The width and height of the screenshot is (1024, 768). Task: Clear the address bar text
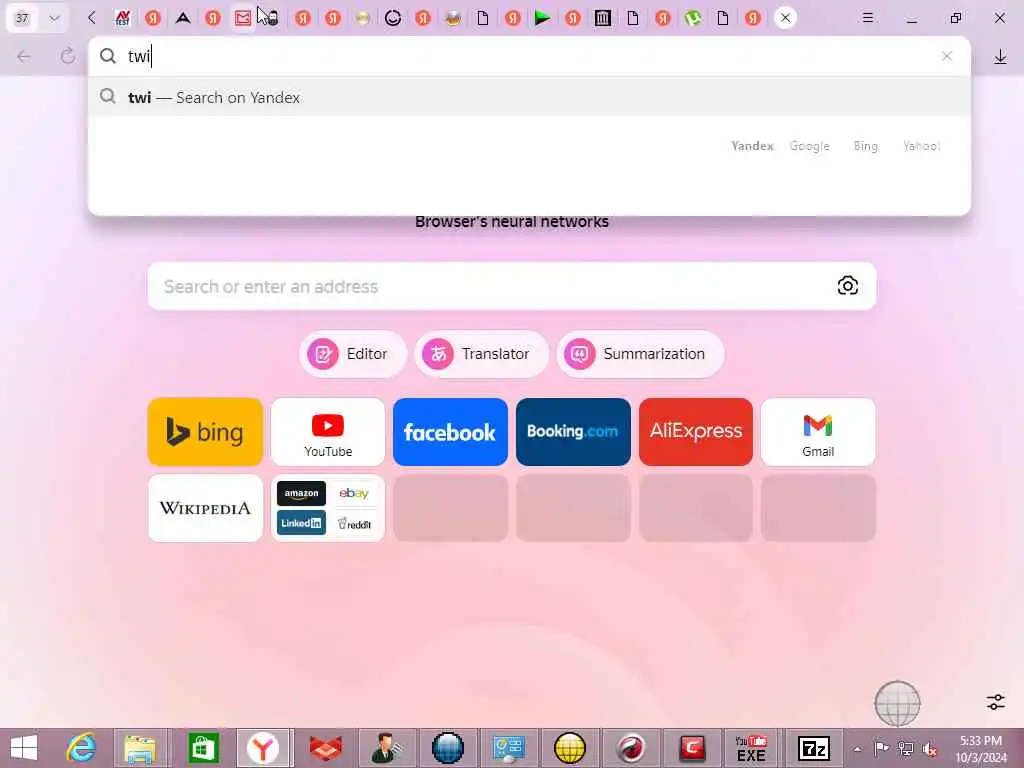coord(947,57)
